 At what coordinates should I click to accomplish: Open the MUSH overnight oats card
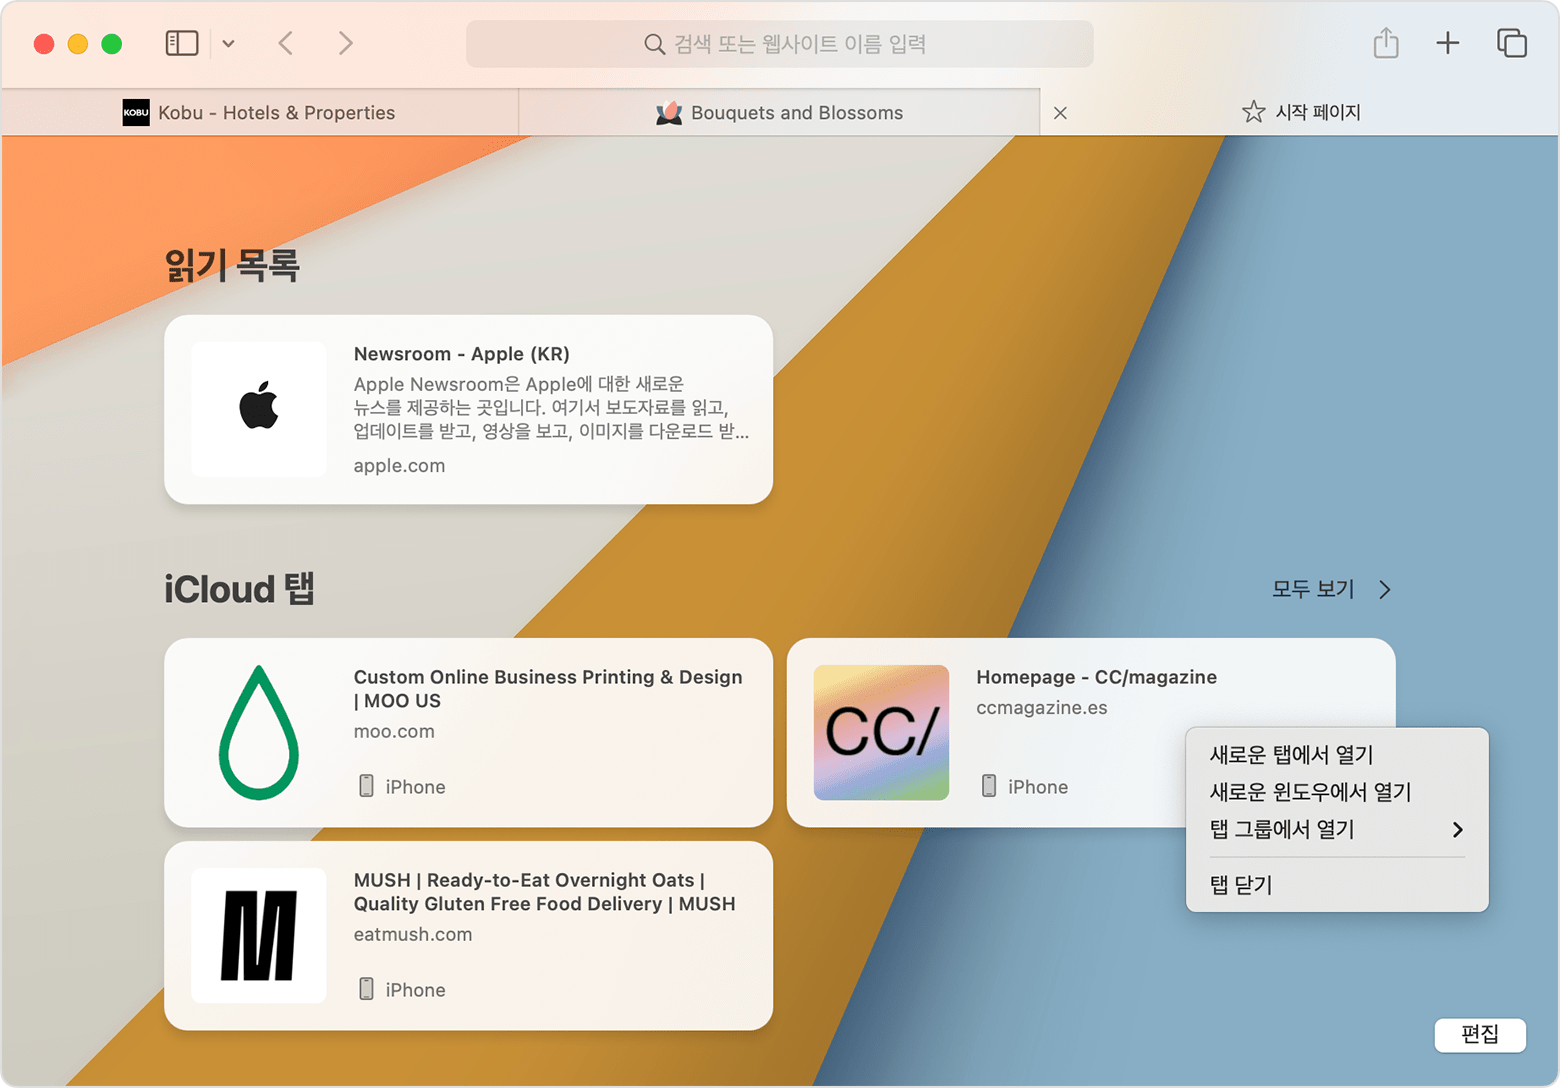click(468, 935)
